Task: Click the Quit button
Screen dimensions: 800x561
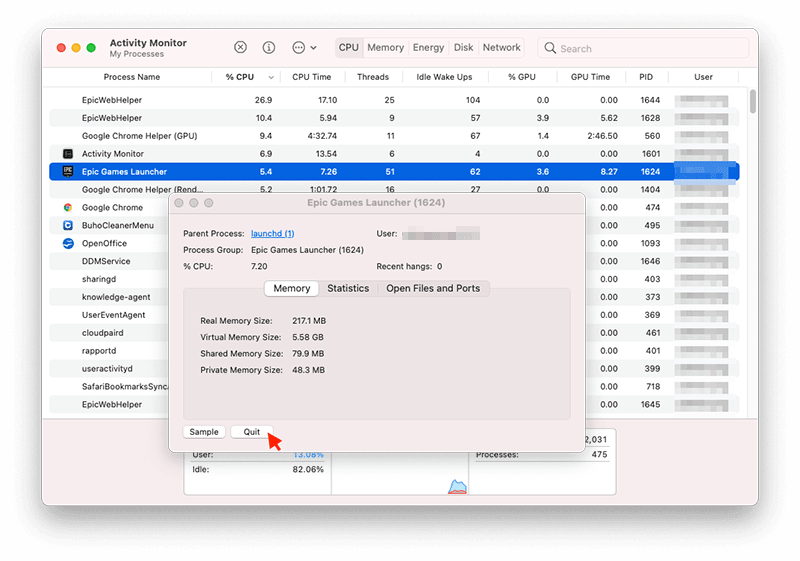Action: click(252, 432)
